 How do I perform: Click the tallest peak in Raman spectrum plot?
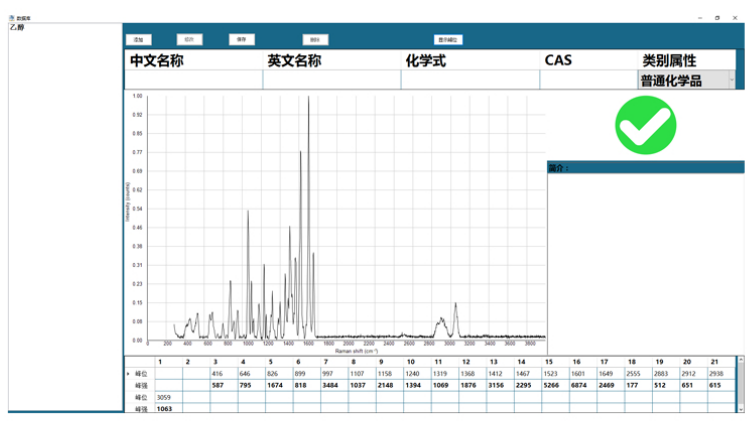308,100
